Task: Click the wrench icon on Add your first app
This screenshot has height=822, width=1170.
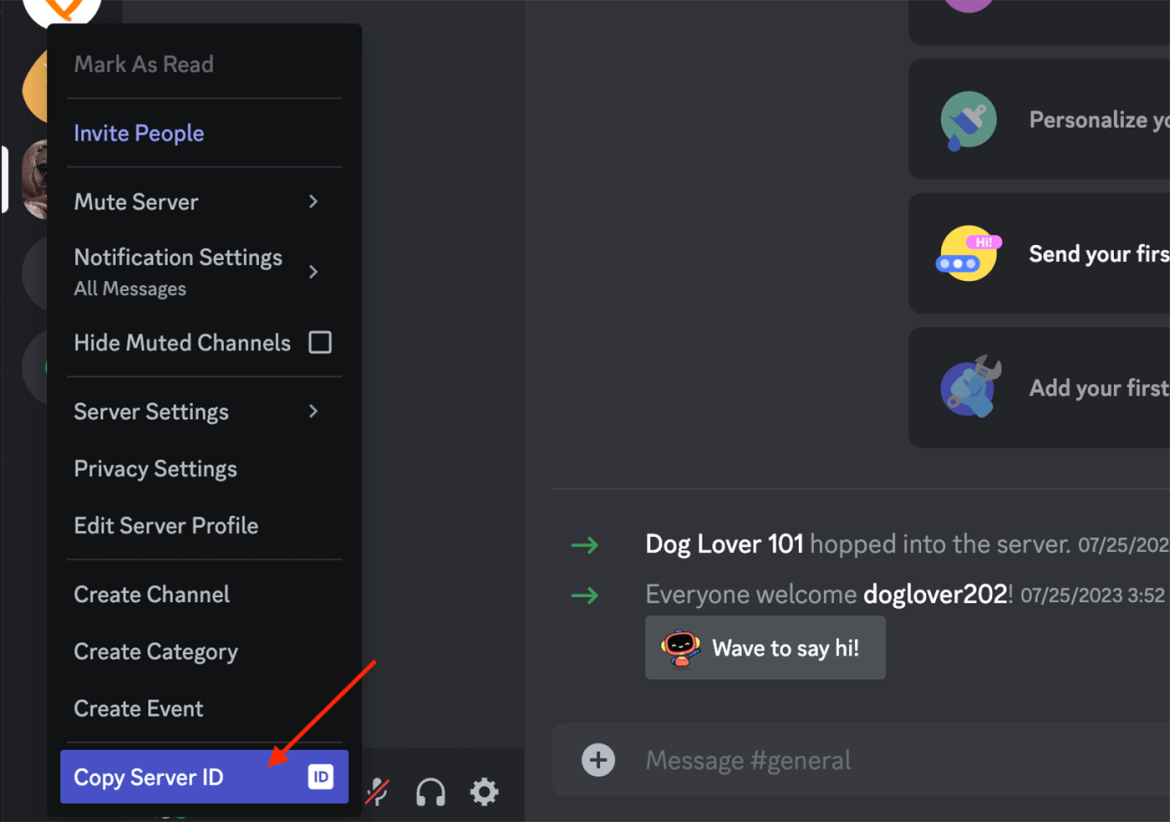Action: [967, 388]
